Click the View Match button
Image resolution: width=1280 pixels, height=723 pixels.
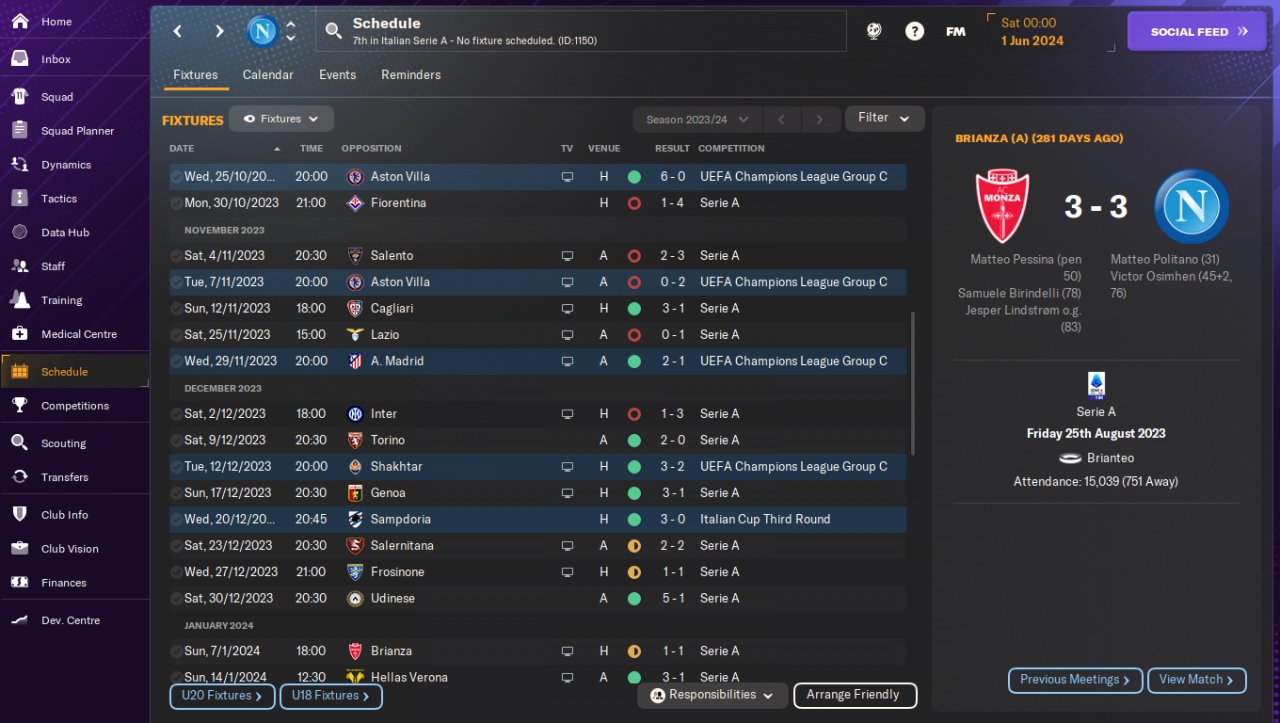coord(1197,680)
